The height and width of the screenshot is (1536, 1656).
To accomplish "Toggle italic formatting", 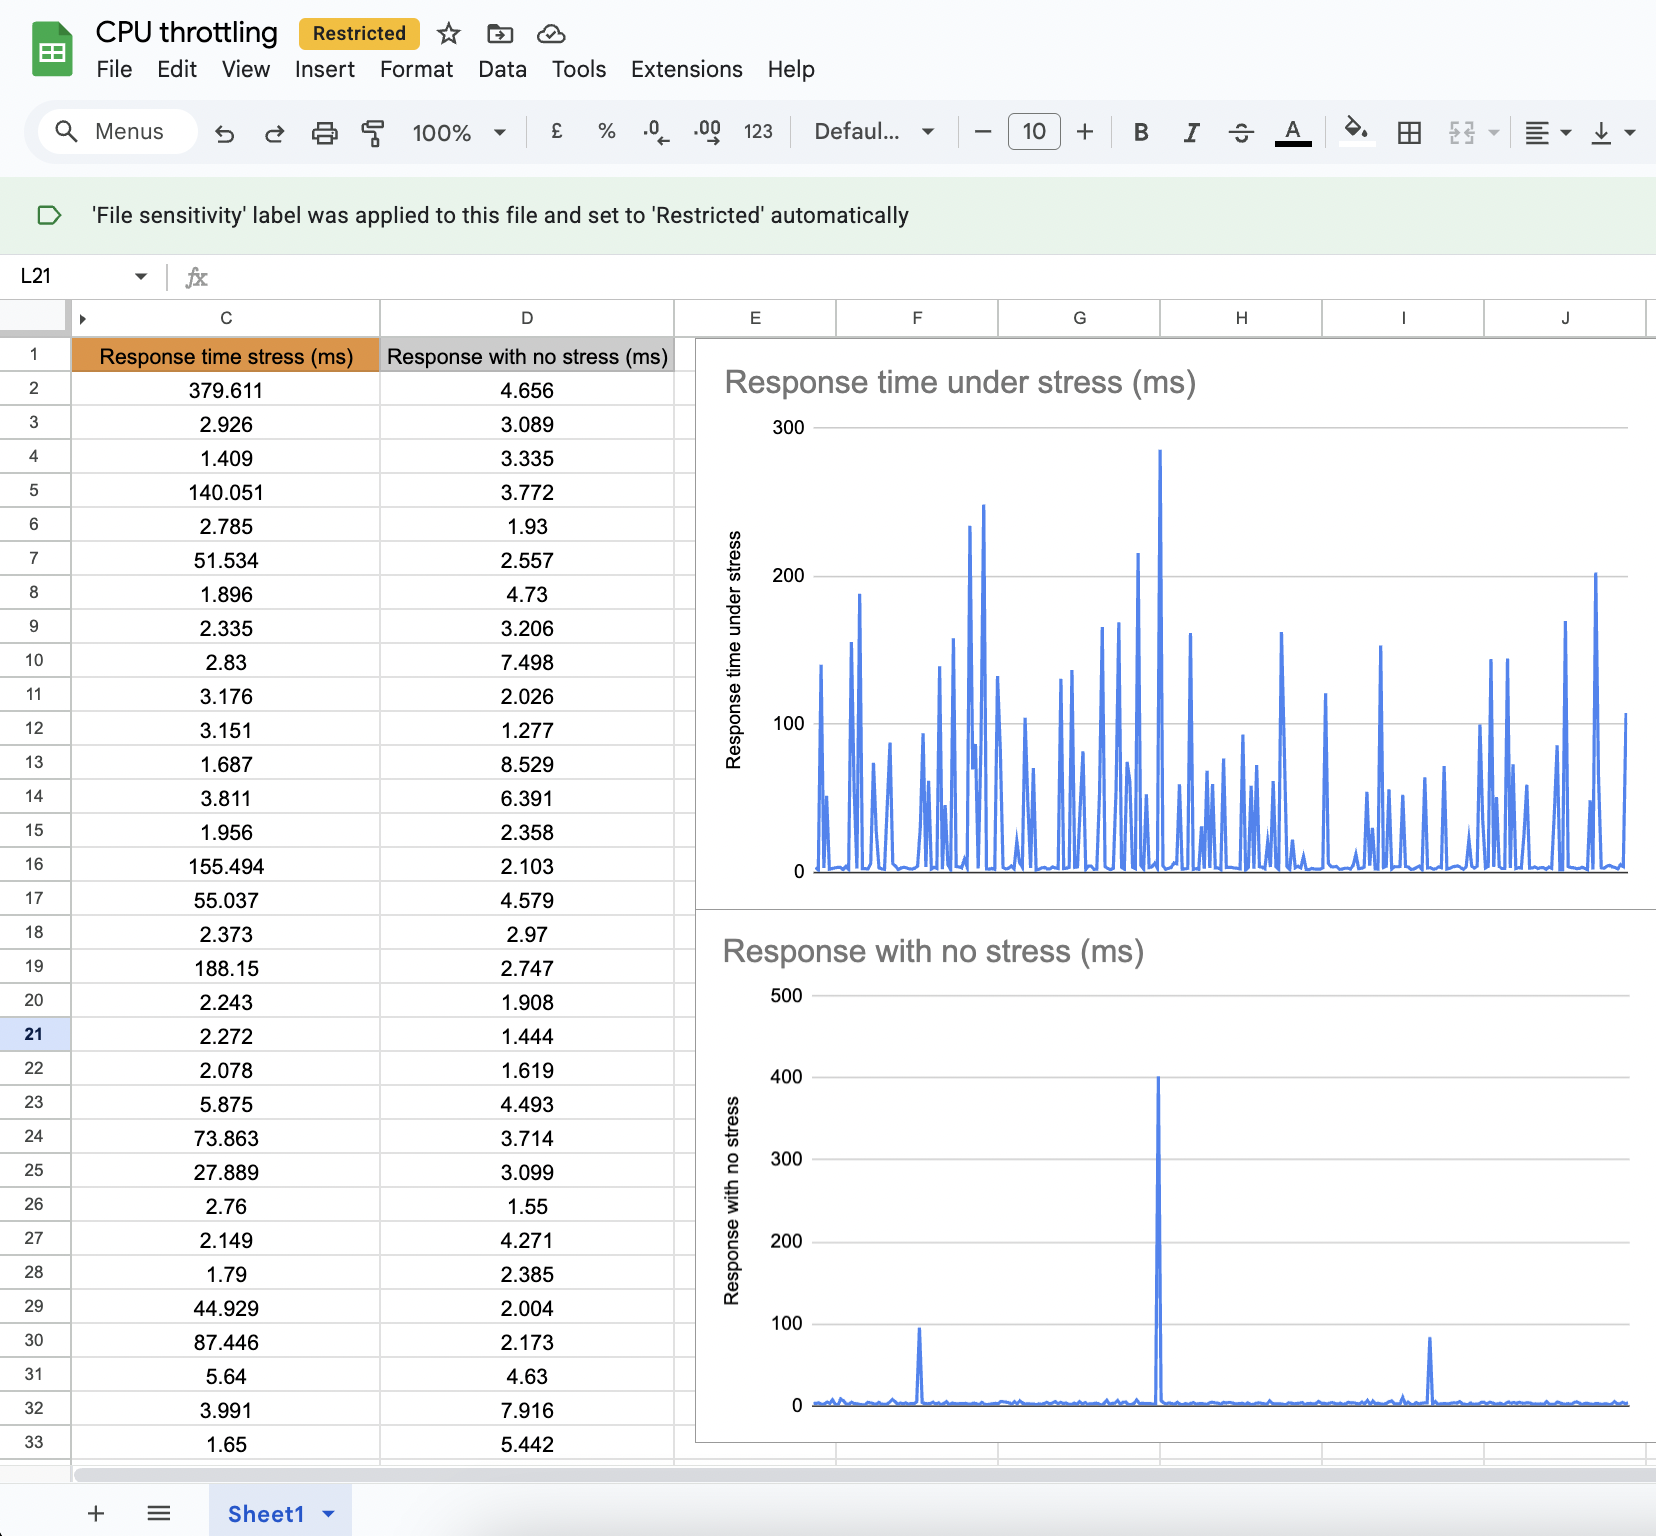I will [x=1190, y=131].
